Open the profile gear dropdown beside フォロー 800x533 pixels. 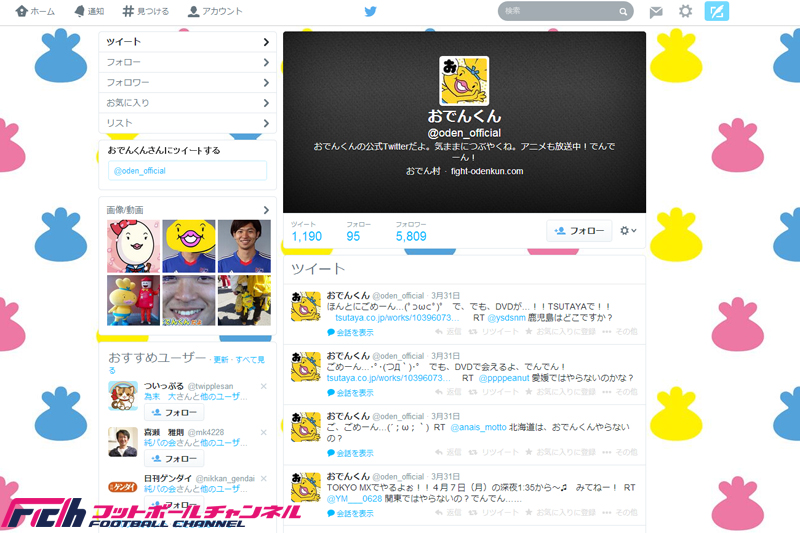[x=628, y=231]
